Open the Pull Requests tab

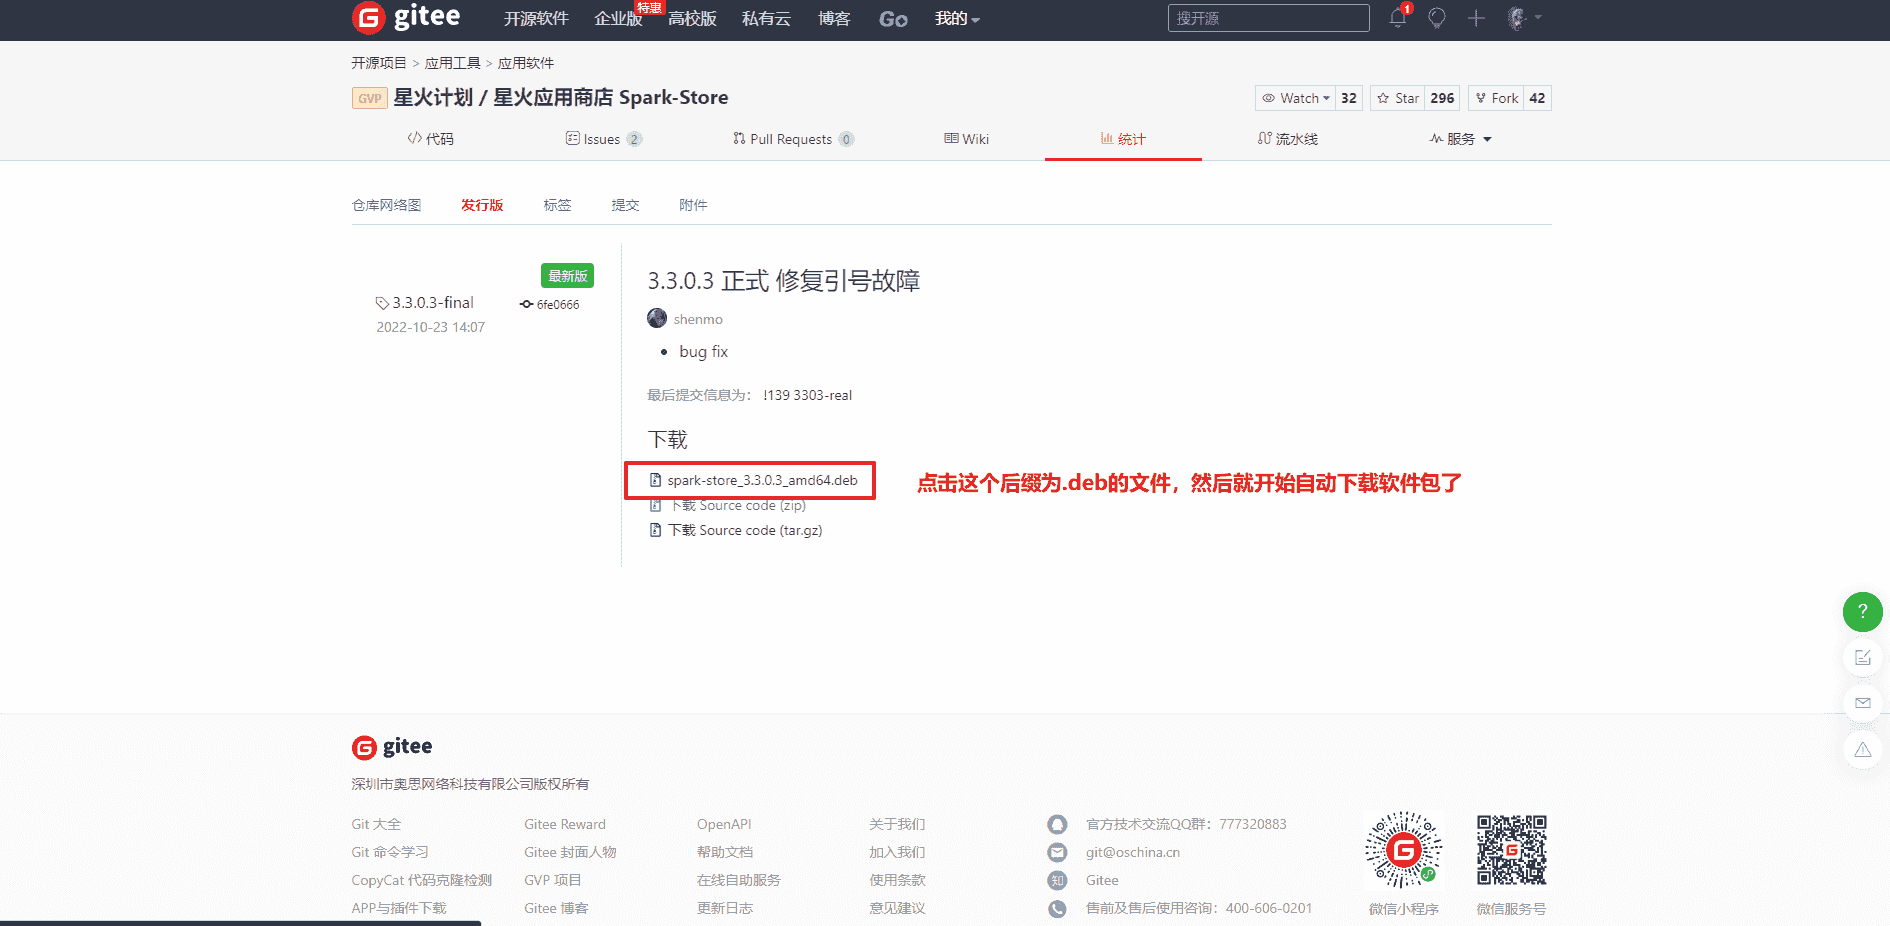pos(790,139)
